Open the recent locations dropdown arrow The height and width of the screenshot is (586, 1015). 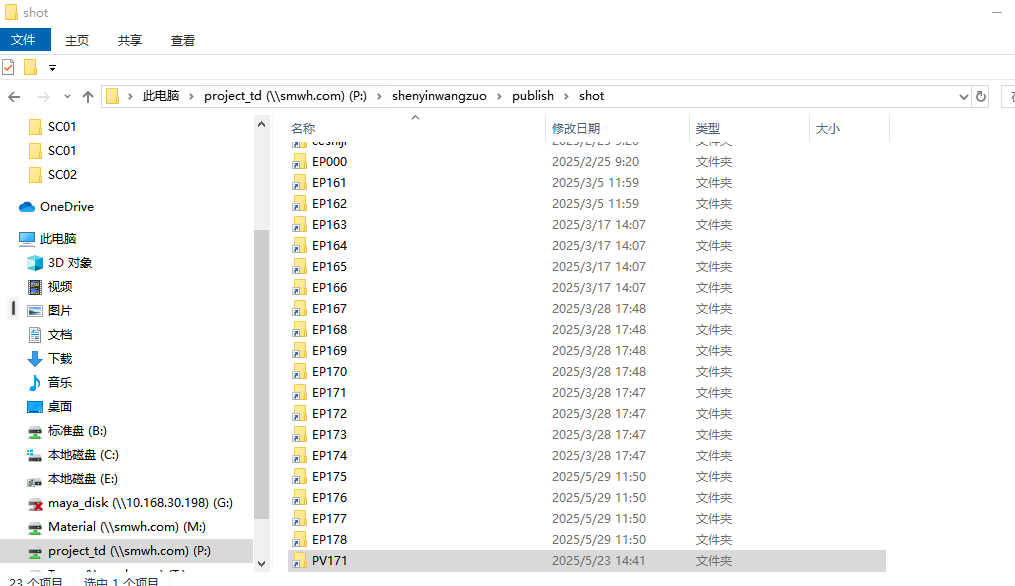tap(67, 97)
